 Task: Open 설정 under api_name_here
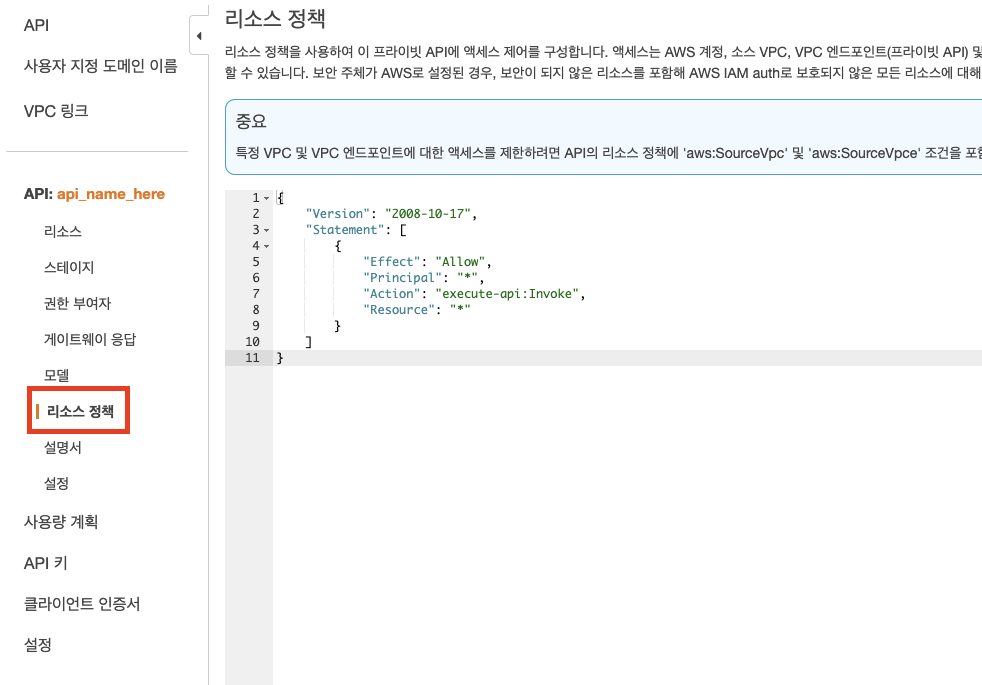tap(56, 483)
